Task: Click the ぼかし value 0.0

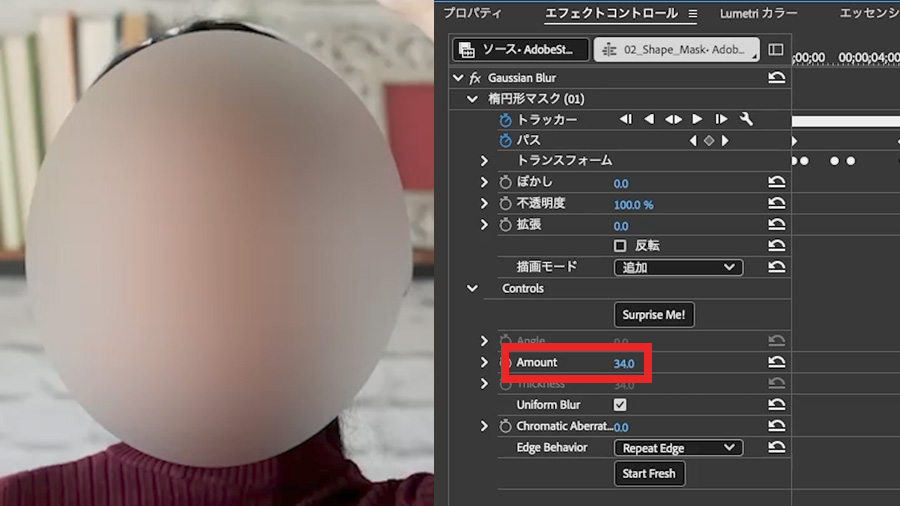Action: click(x=621, y=184)
